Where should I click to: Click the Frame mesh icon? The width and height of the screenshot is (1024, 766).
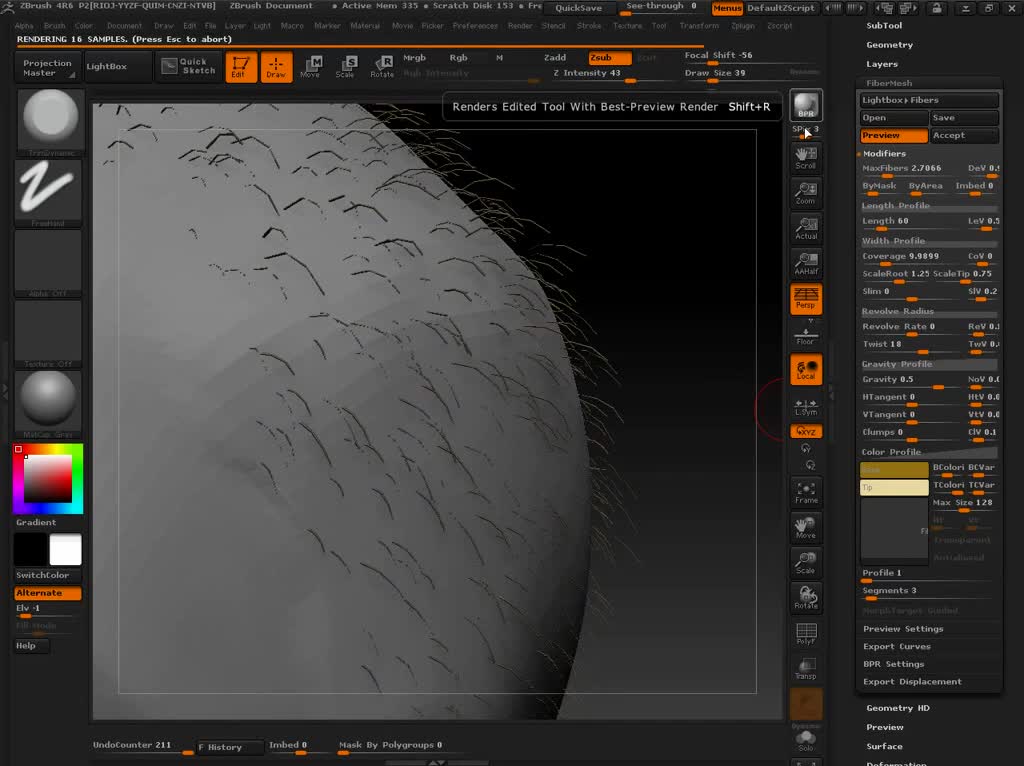click(x=806, y=493)
